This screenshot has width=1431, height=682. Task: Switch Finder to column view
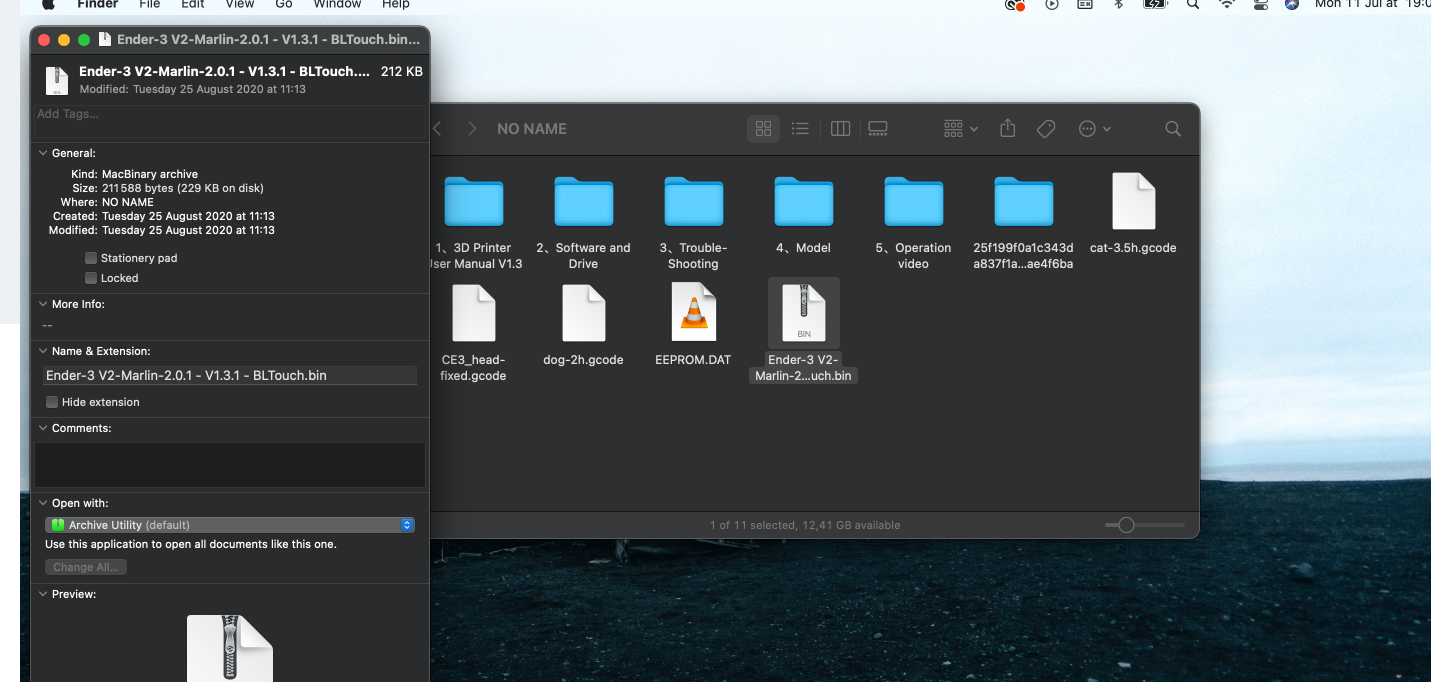click(x=840, y=129)
